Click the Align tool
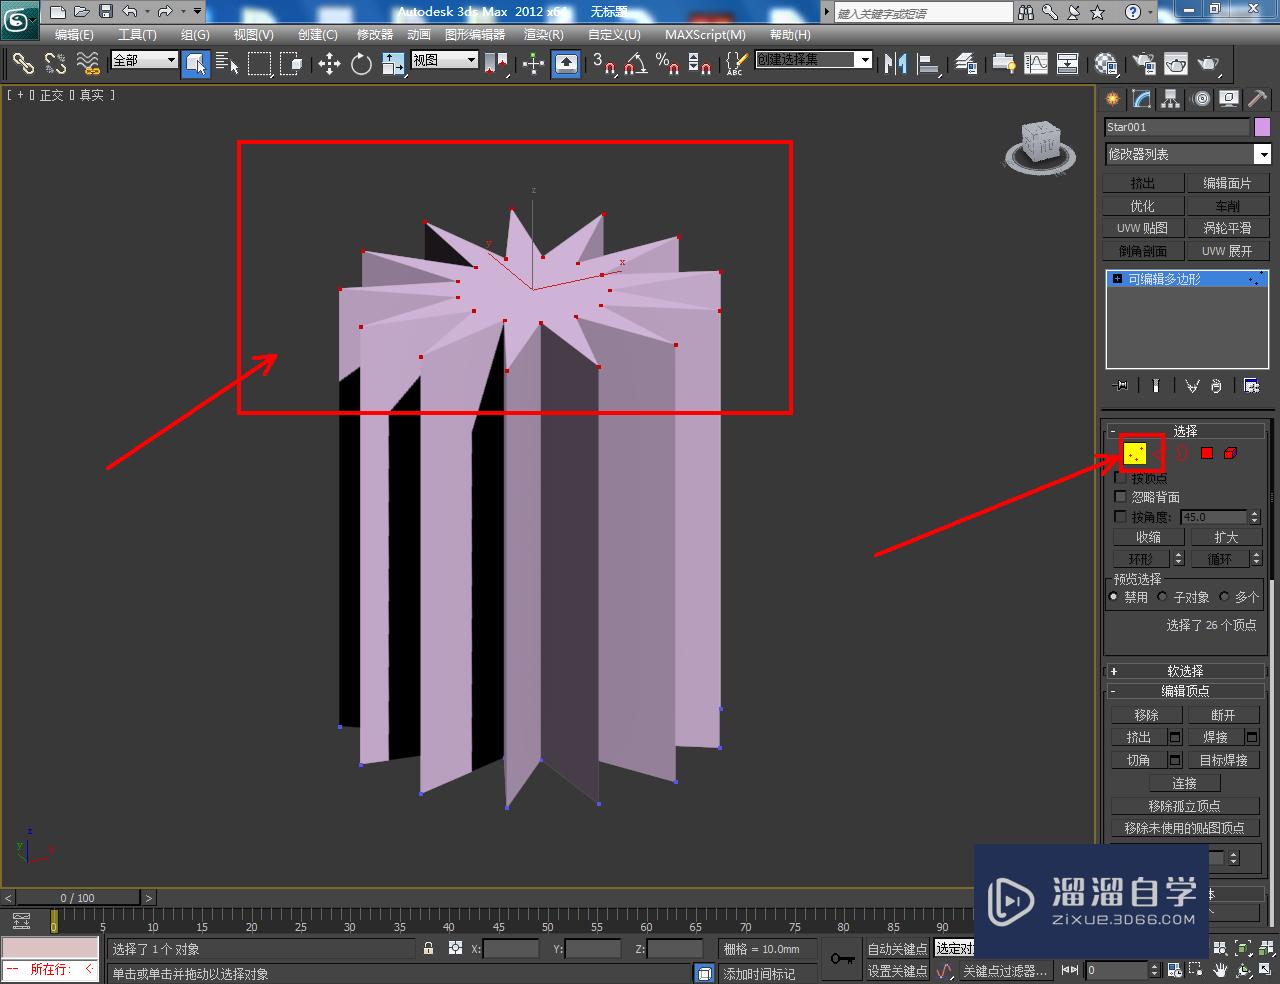Image resolution: width=1280 pixels, height=984 pixels. [x=928, y=64]
